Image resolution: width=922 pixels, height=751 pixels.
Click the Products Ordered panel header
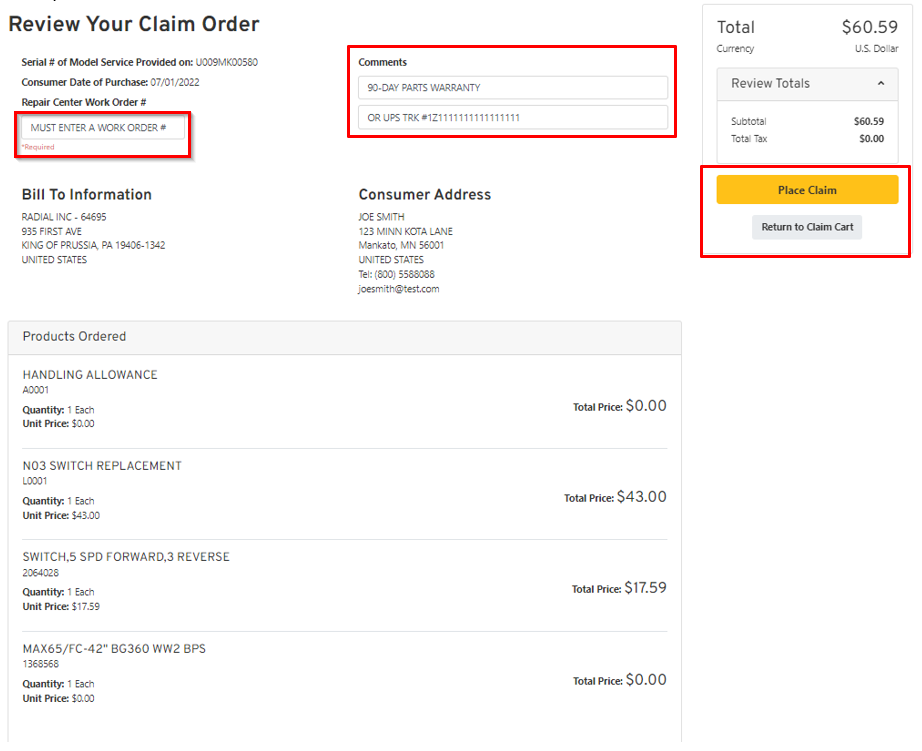(x=75, y=337)
